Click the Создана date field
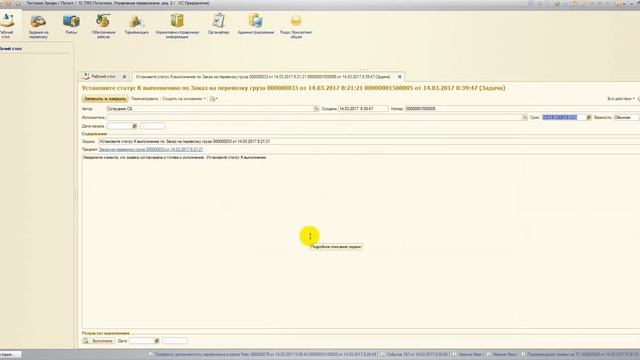 tap(363, 109)
